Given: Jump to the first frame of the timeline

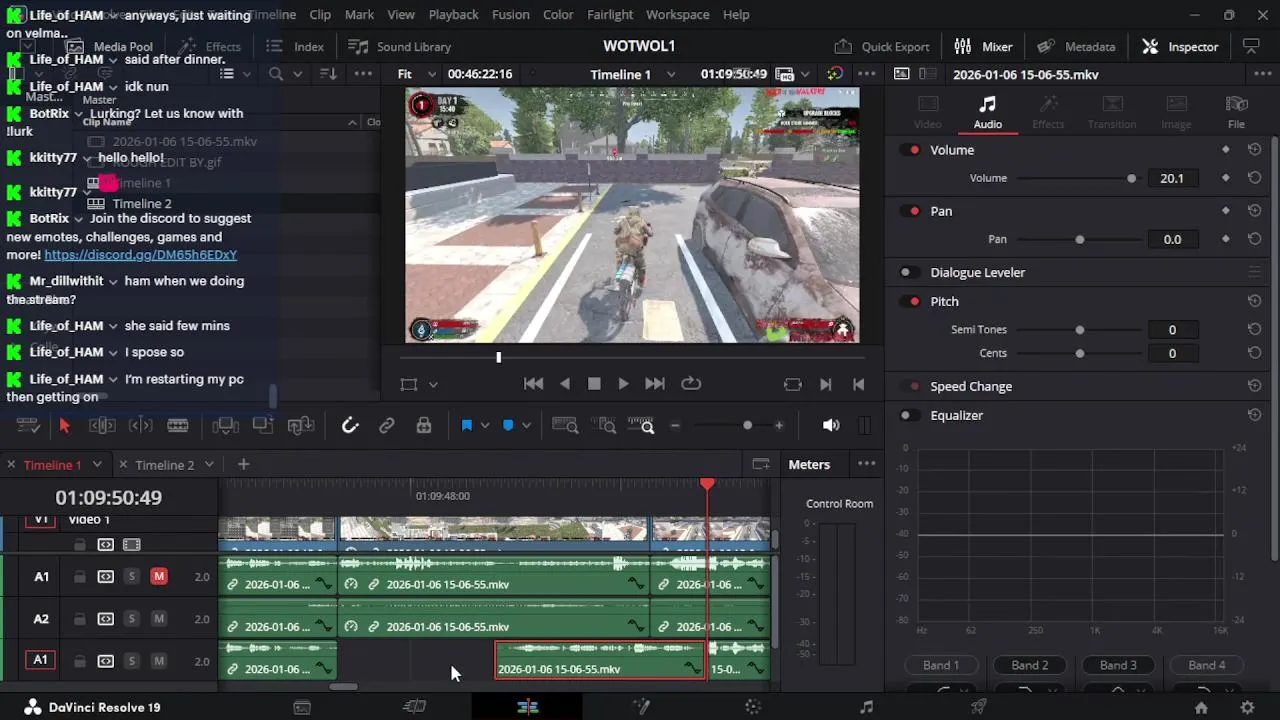Looking at the screenshot, I should click(x=534, y=384).
